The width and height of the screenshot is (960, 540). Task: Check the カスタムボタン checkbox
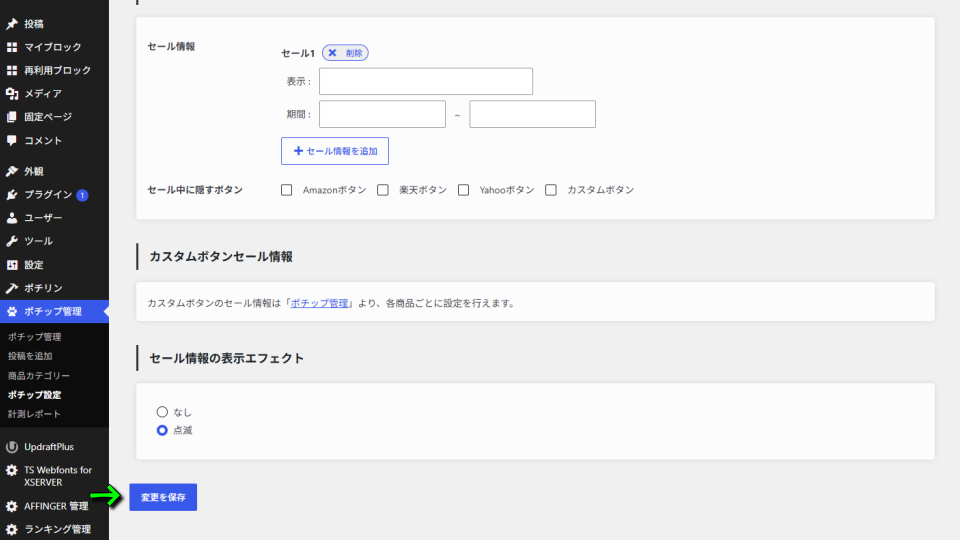[x=551, y=190]
